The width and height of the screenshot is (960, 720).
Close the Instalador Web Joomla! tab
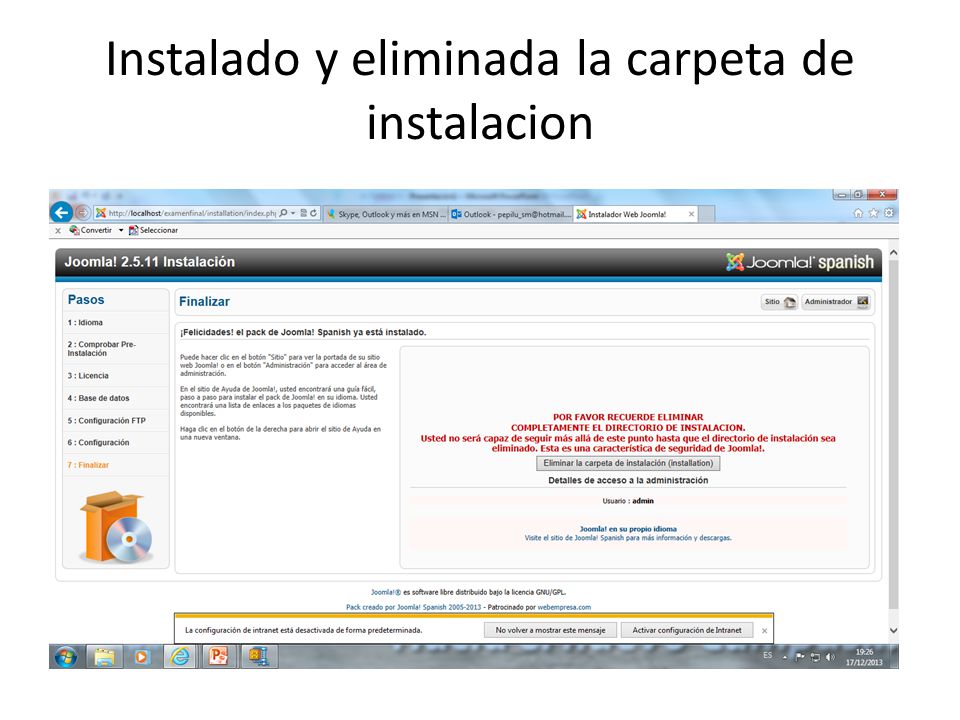pos(691,214)
